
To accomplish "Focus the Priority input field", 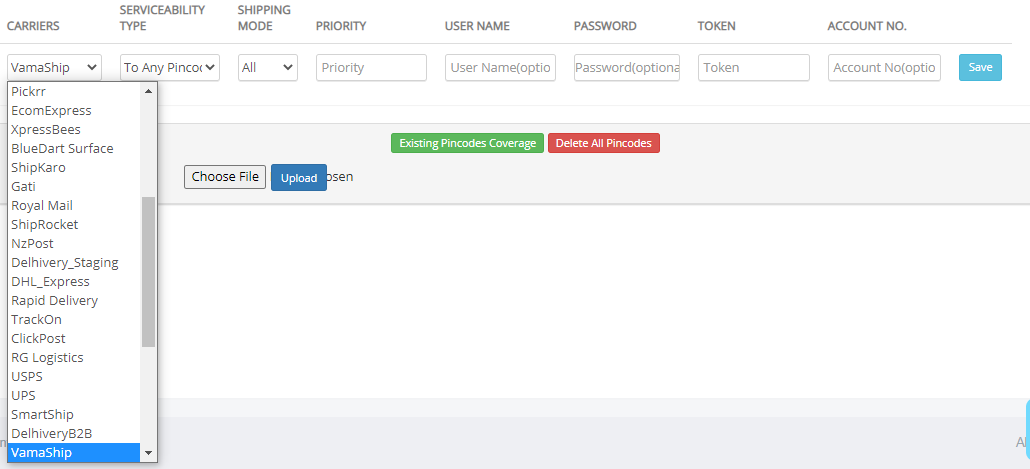I will 371,67.
